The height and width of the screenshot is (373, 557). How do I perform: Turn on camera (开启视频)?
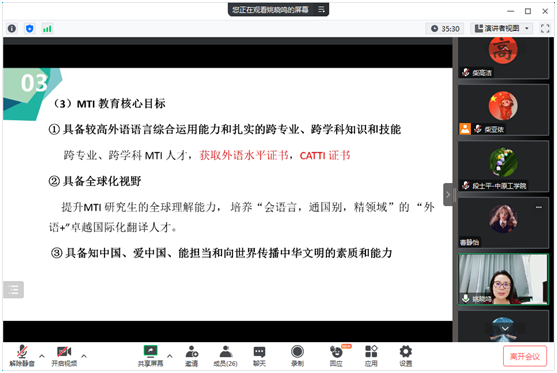[64, 356]
